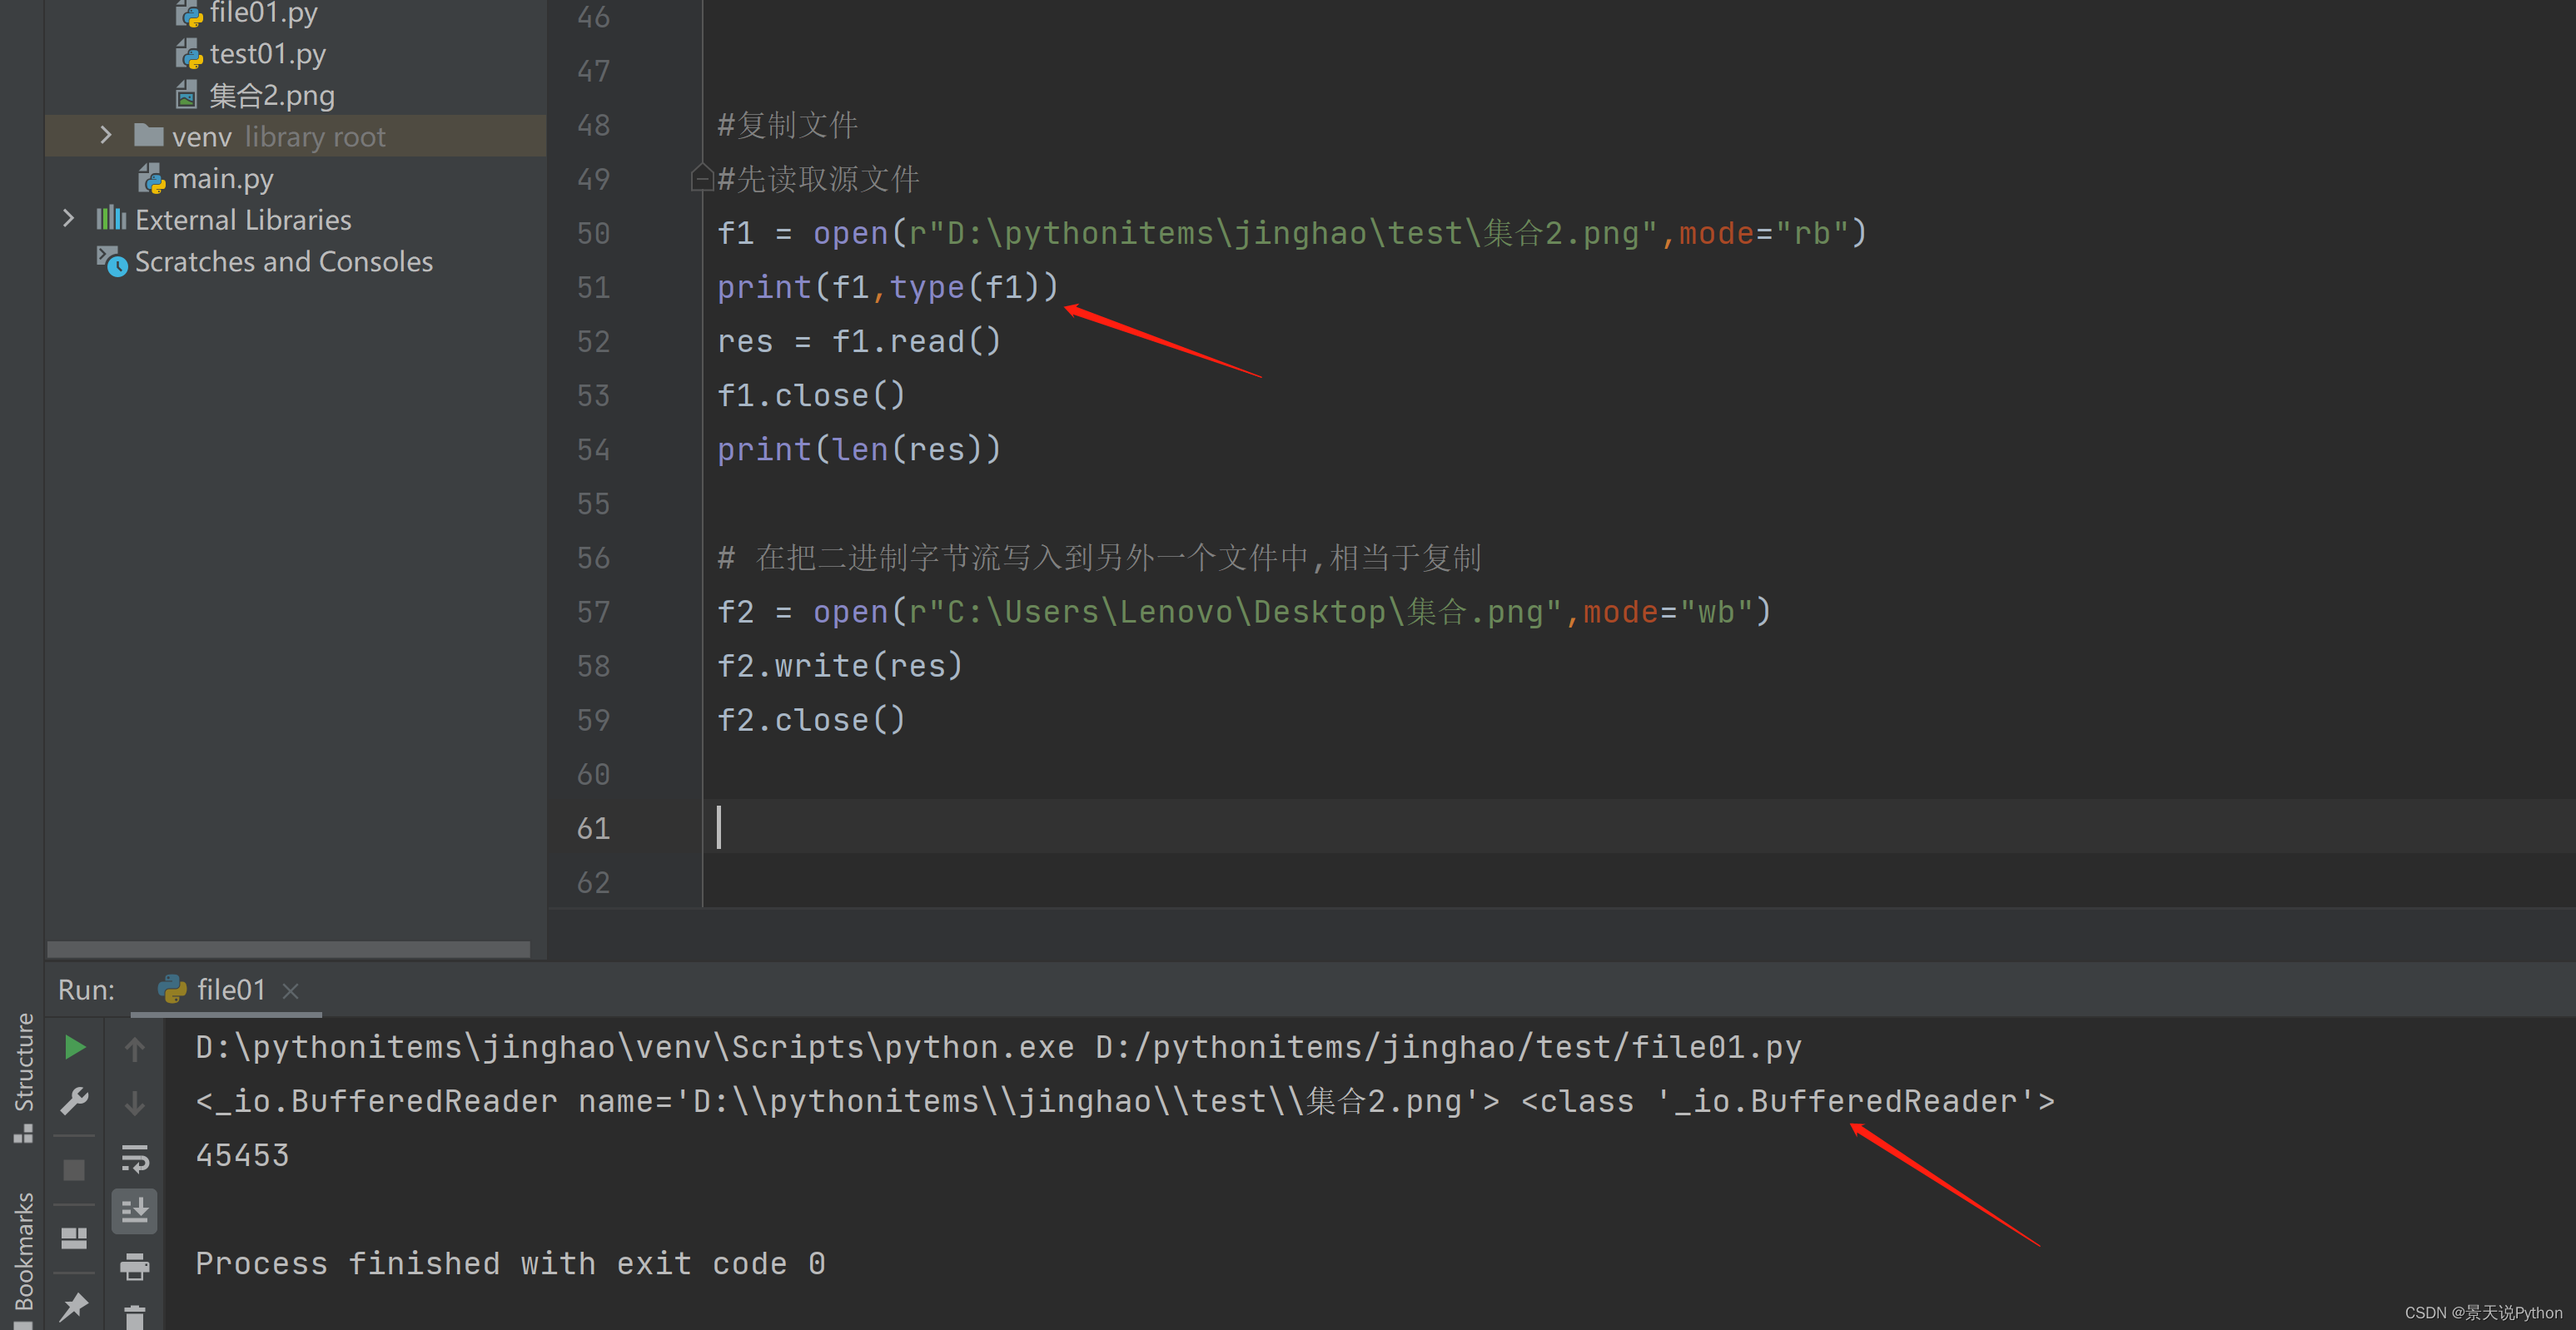
Task: Toggle scroll to end of console output
Action: 135,1211
